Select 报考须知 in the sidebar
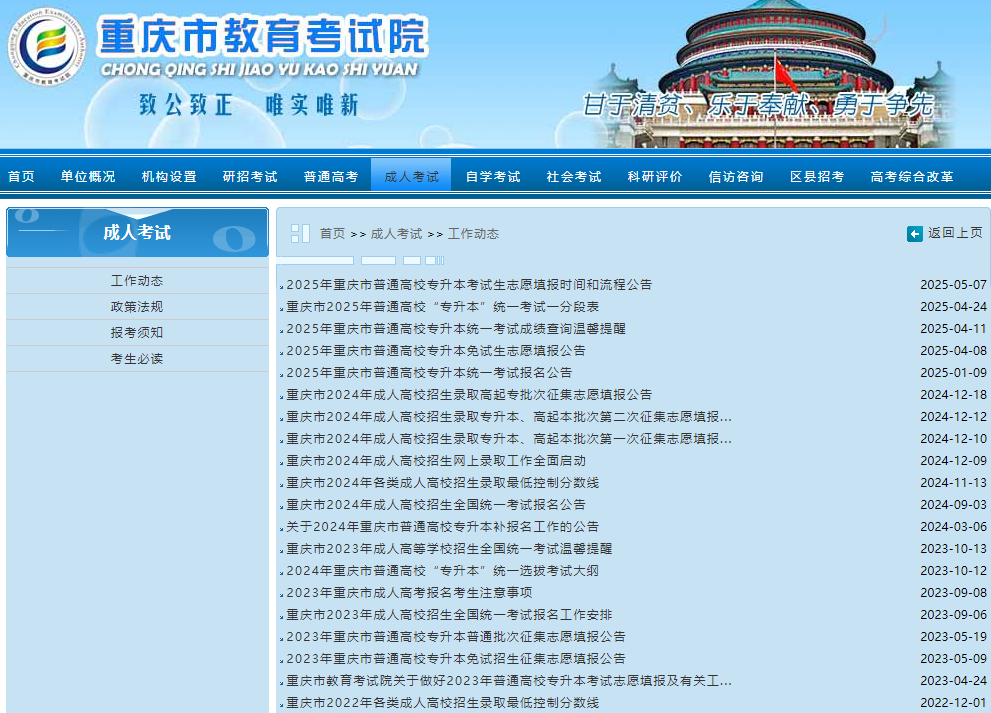Image resolution: width=991 pixels, height=713 pixels. (137, 332)
